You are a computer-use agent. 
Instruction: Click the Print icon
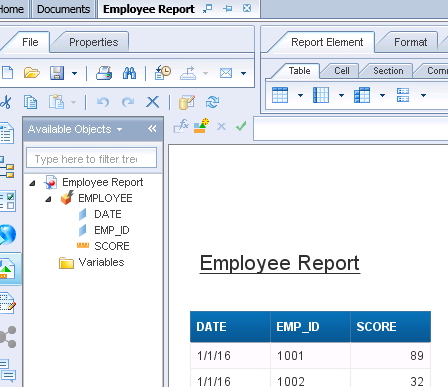(104, 73)
